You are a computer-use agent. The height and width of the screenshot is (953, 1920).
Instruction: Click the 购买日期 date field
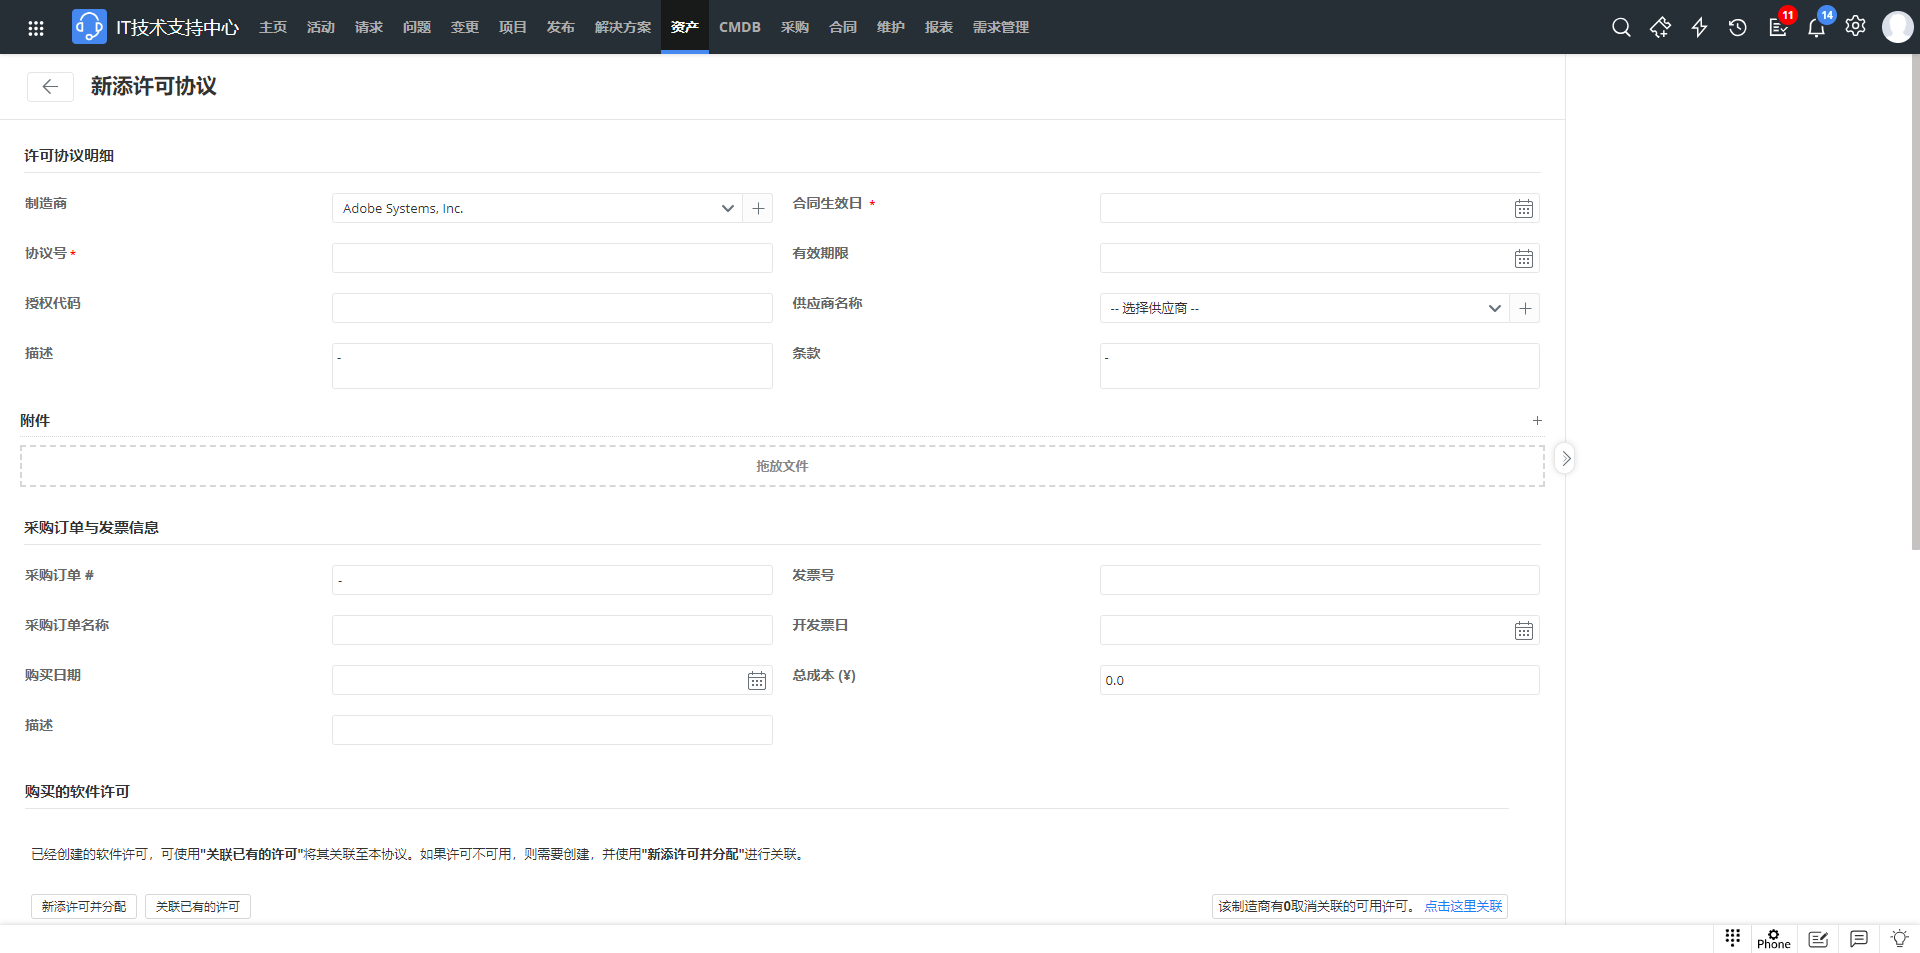coord(552,680)
